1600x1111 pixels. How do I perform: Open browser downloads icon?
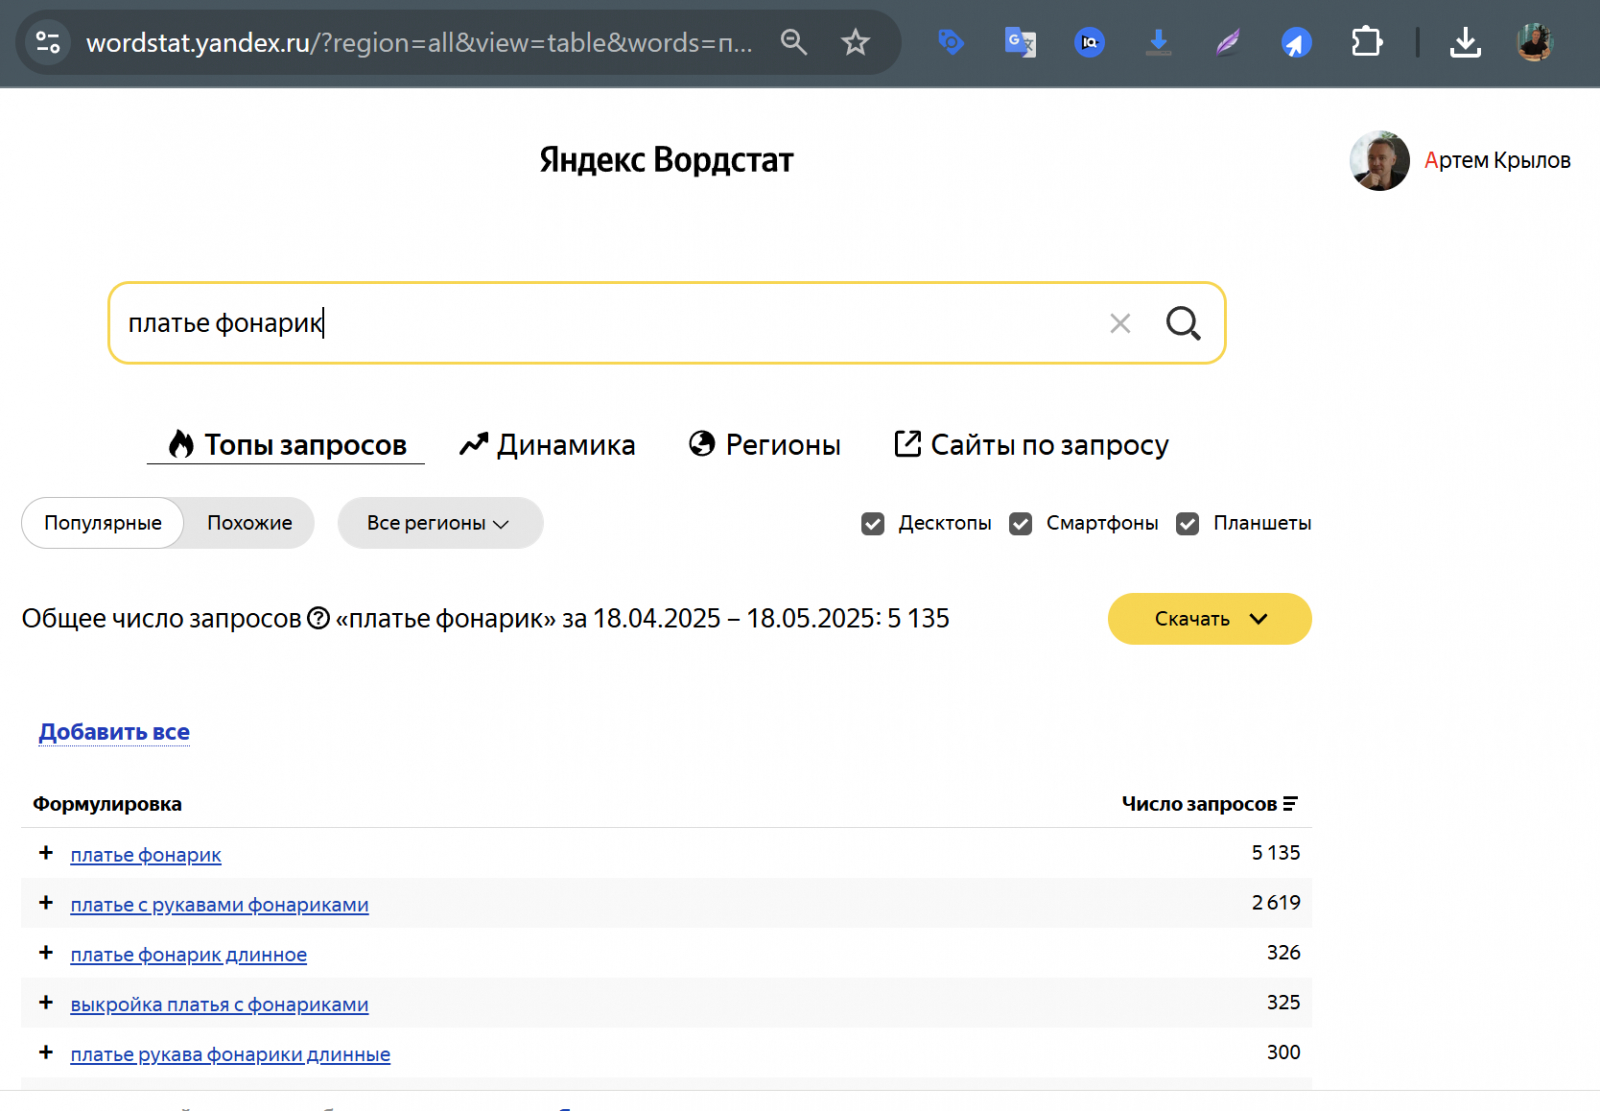(x=1465, y=42)
